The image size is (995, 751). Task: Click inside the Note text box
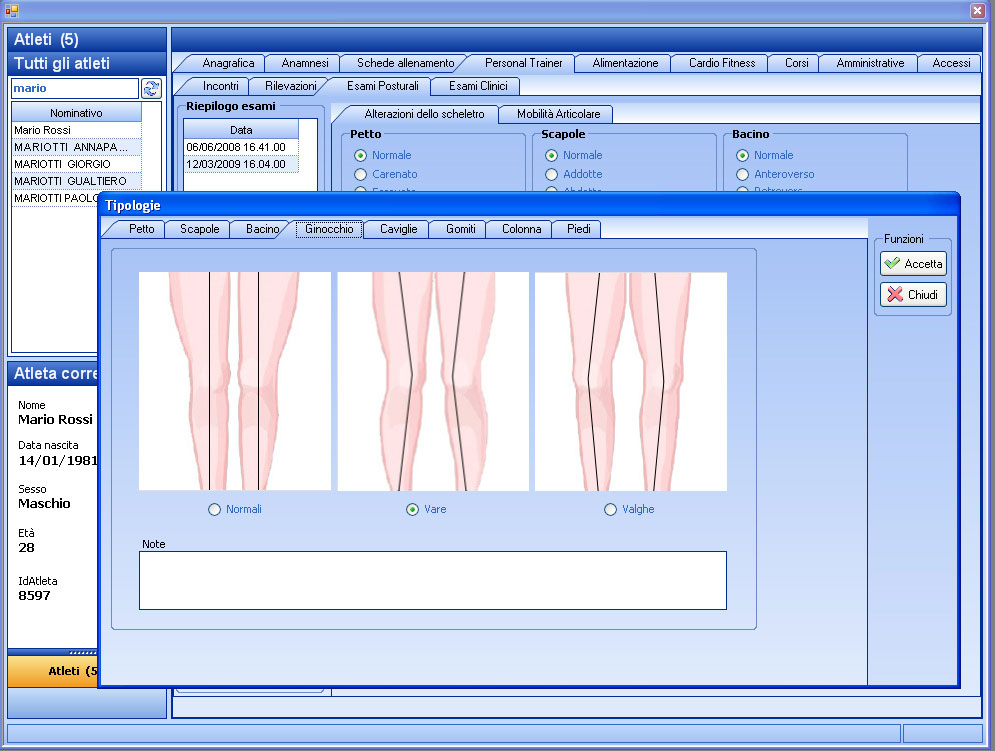pyautogui.click(x=432, y=580)
